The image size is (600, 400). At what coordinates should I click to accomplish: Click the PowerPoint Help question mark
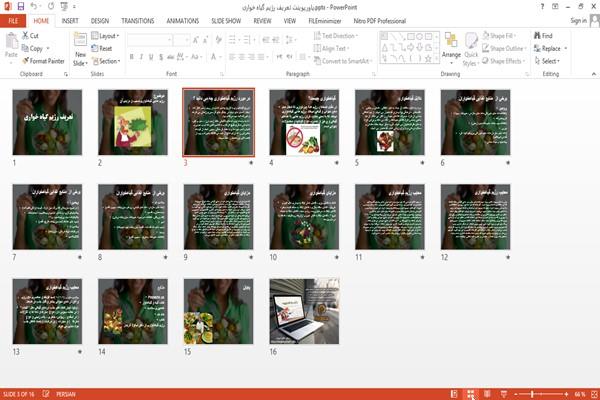pyautogui.click(x=542, y=7)
